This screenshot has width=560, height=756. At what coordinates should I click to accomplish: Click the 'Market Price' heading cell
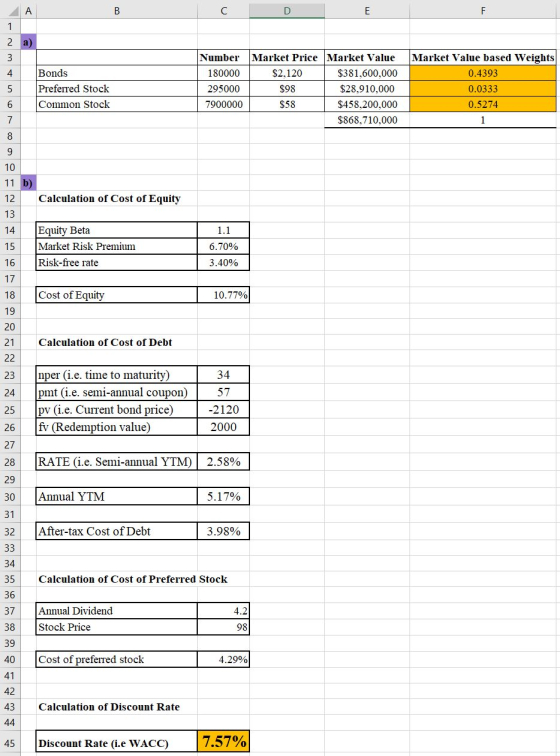tap(287, 57)
